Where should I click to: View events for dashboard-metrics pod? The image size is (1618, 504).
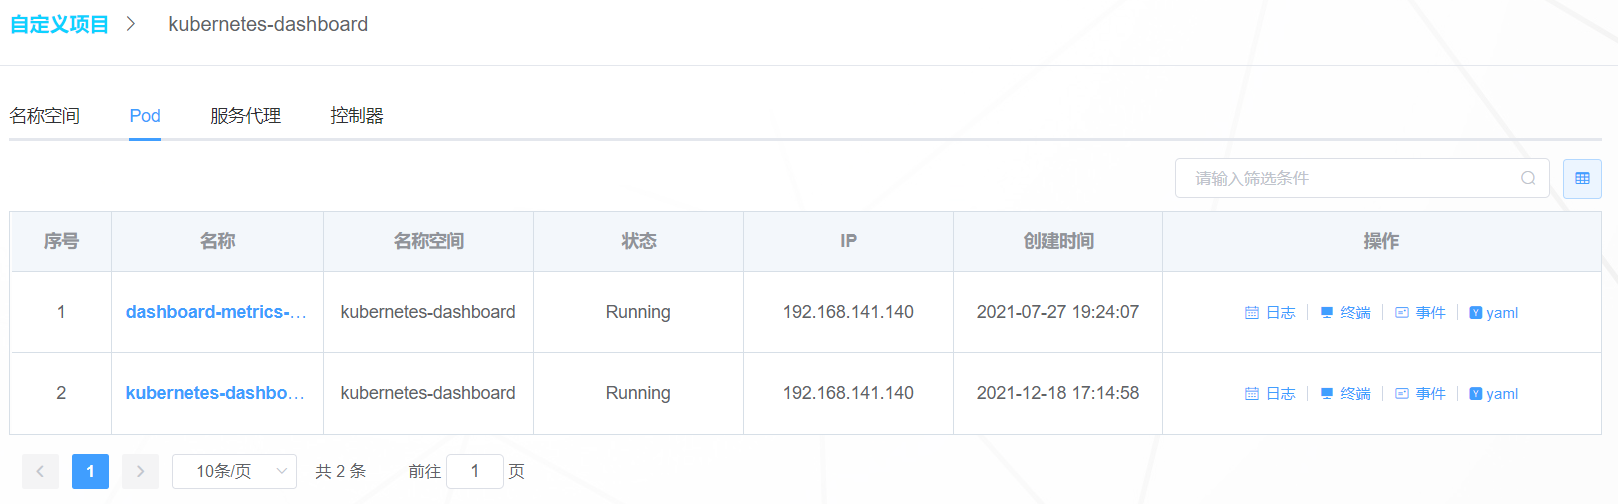coord(1420,313)
